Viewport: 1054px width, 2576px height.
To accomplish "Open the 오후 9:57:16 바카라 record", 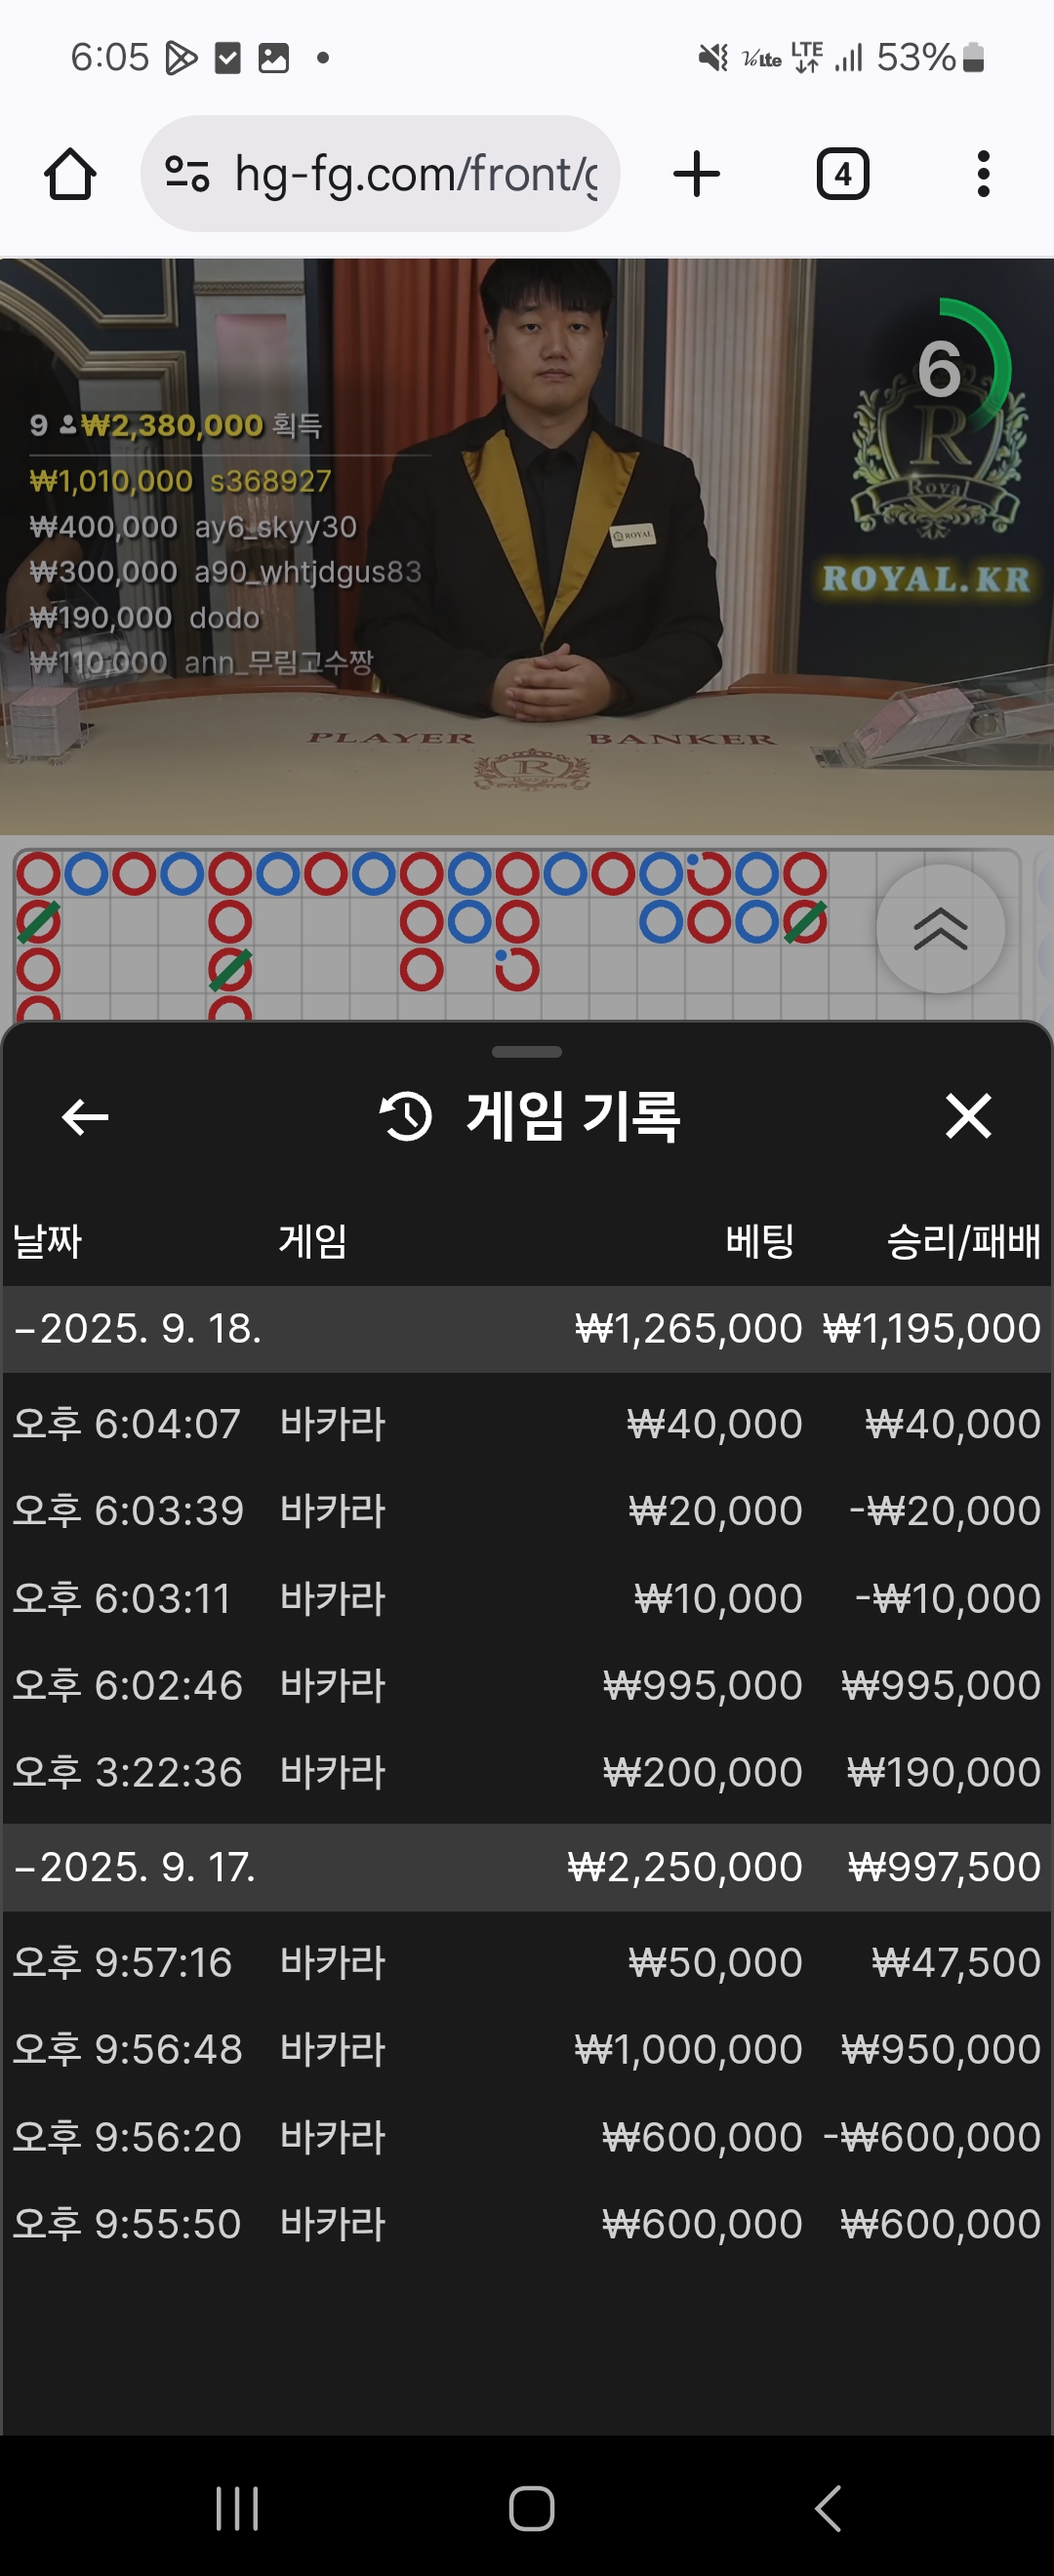I will [x=527, y=1962].
